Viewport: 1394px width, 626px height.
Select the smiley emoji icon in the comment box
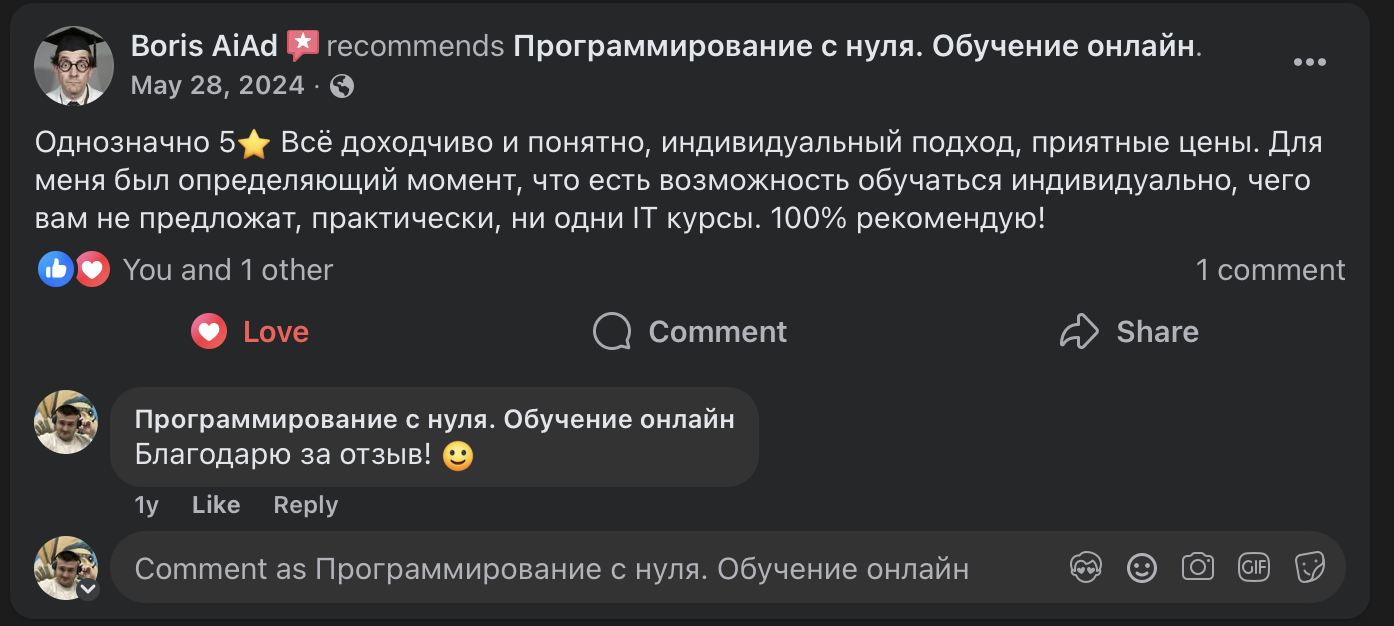pyautogui.click(x=1141, y=567)
